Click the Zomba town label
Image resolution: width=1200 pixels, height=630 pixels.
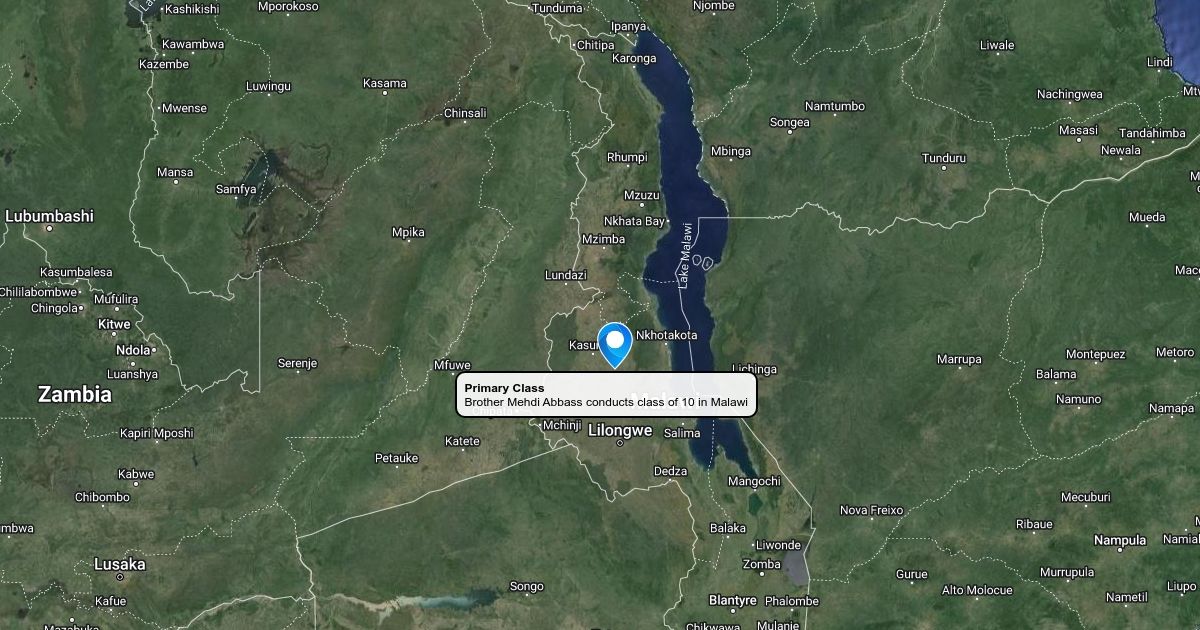[x=762, y=564]
